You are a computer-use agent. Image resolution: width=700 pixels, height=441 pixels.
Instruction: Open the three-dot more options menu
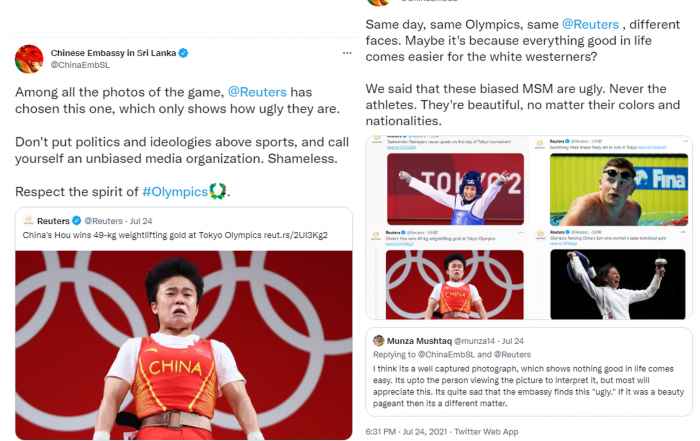(x=347, y=53)
